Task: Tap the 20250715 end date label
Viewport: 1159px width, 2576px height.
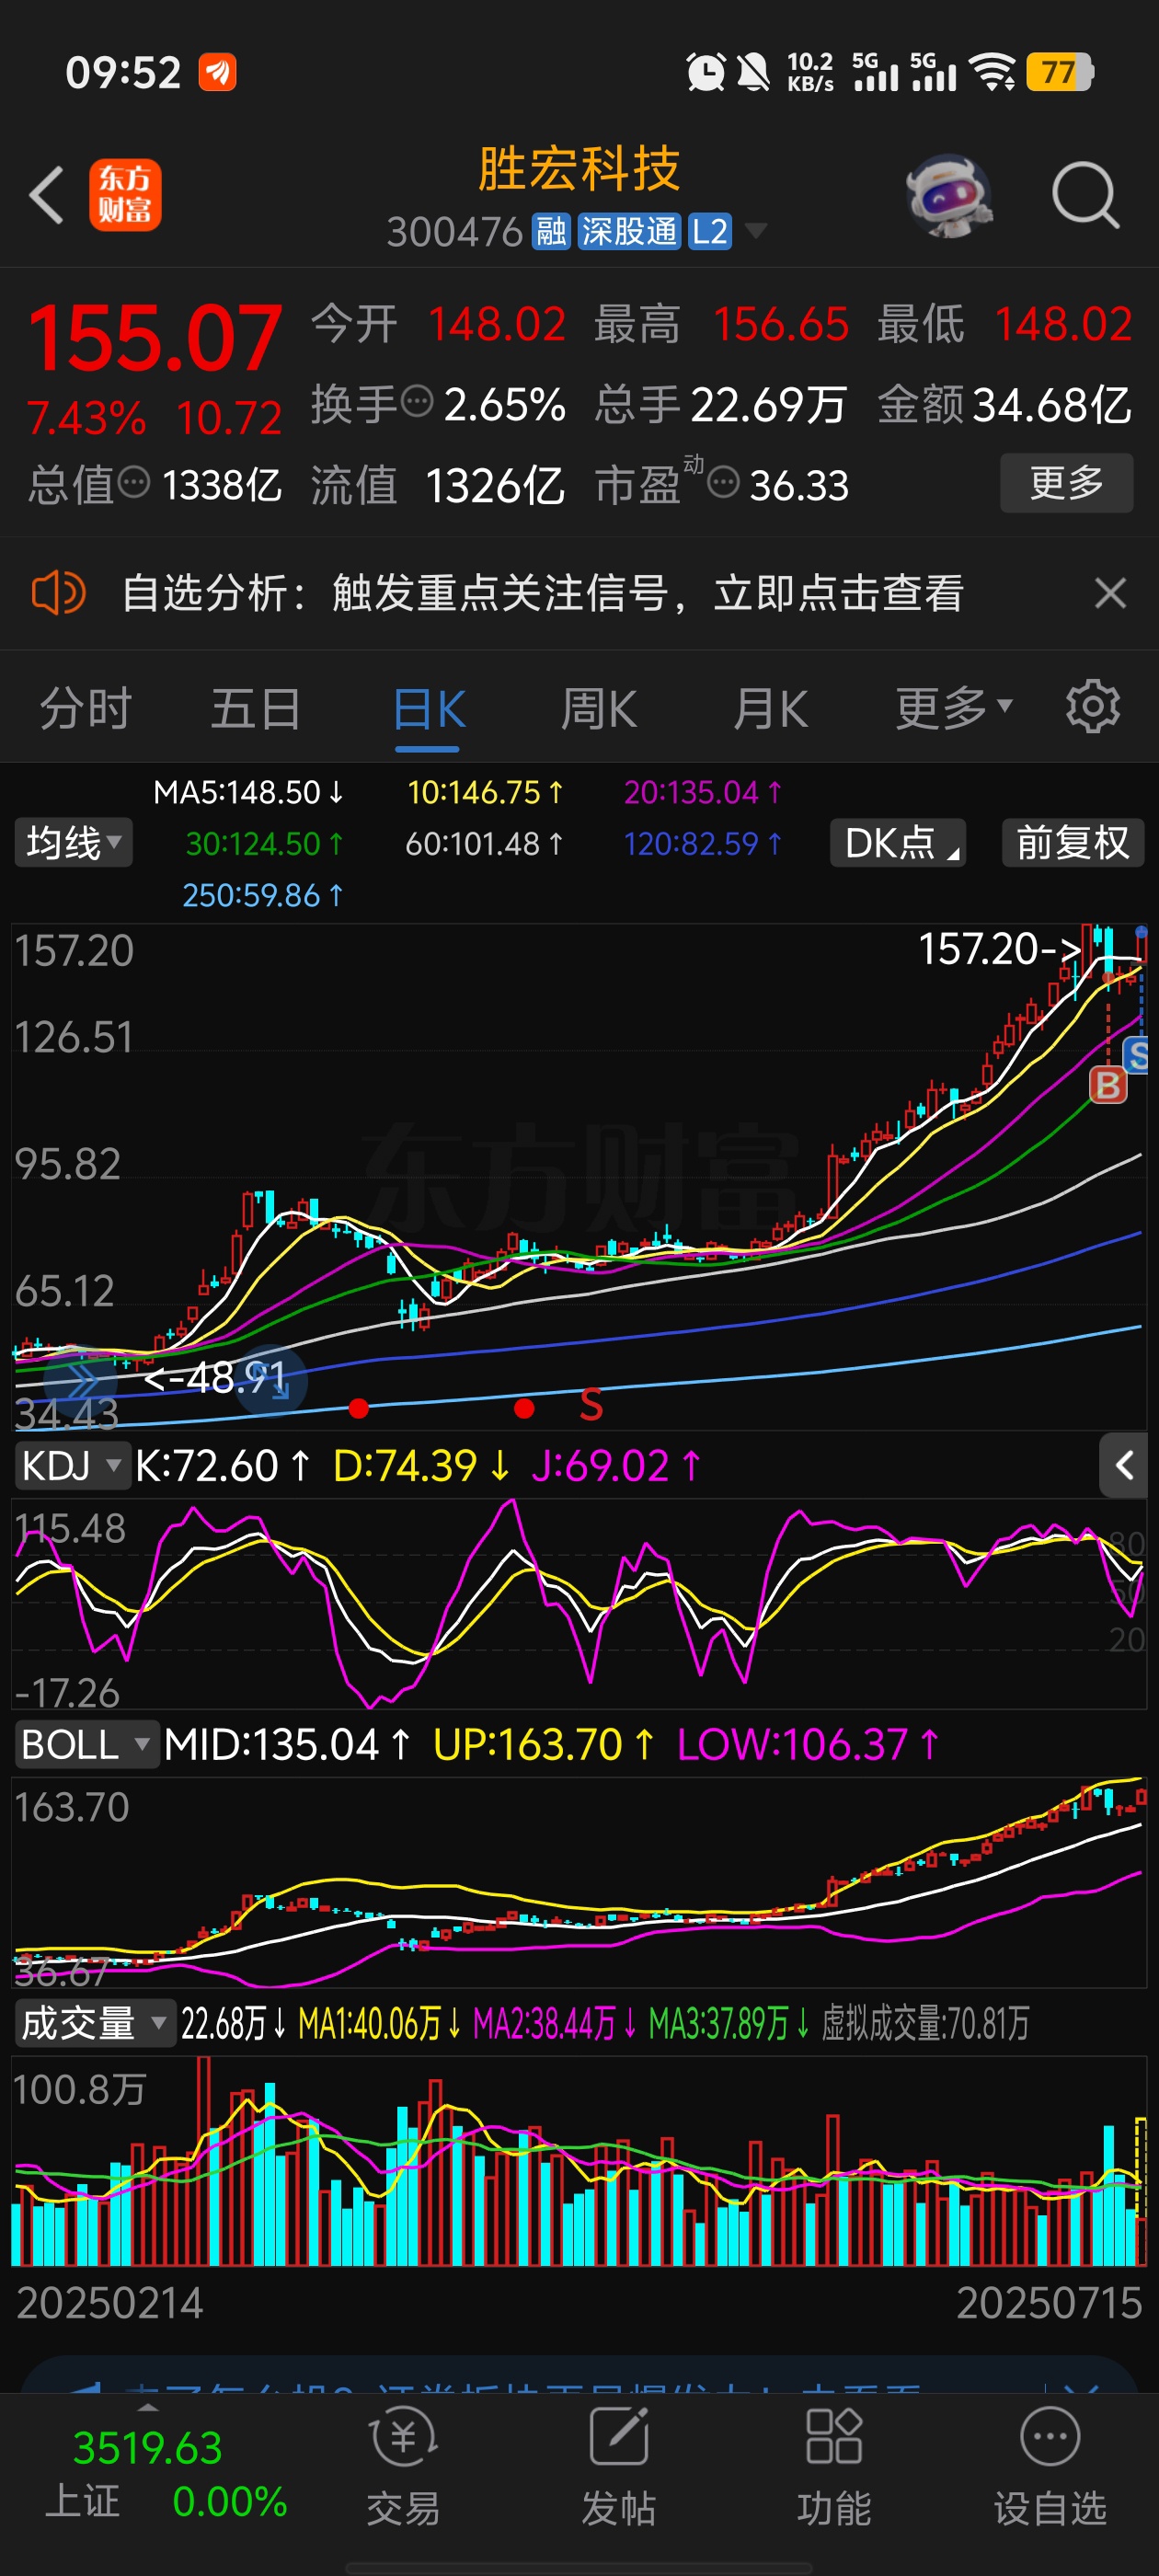Action: coord(1049,2304)
